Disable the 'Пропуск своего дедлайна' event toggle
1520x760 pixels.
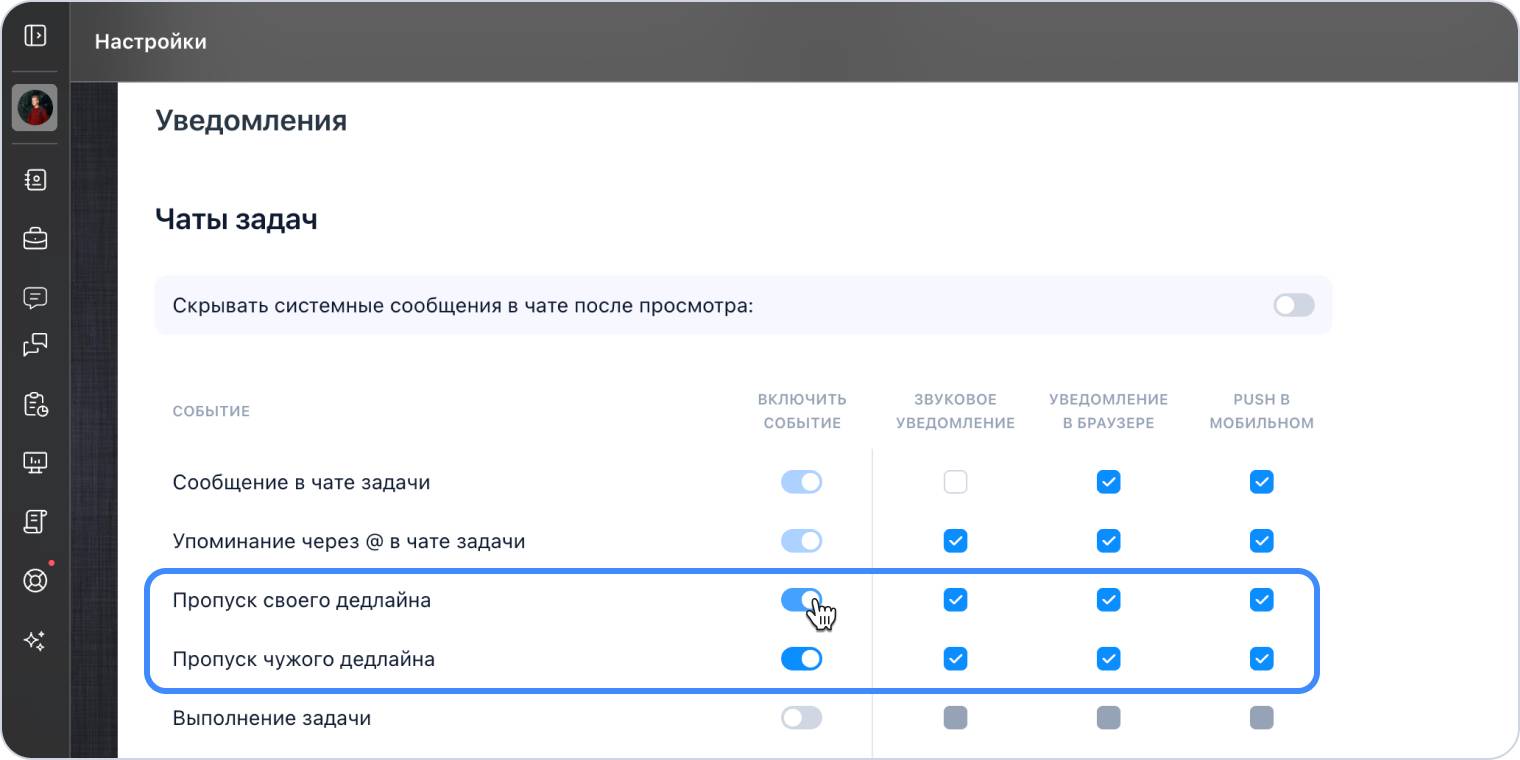(801, 600)
